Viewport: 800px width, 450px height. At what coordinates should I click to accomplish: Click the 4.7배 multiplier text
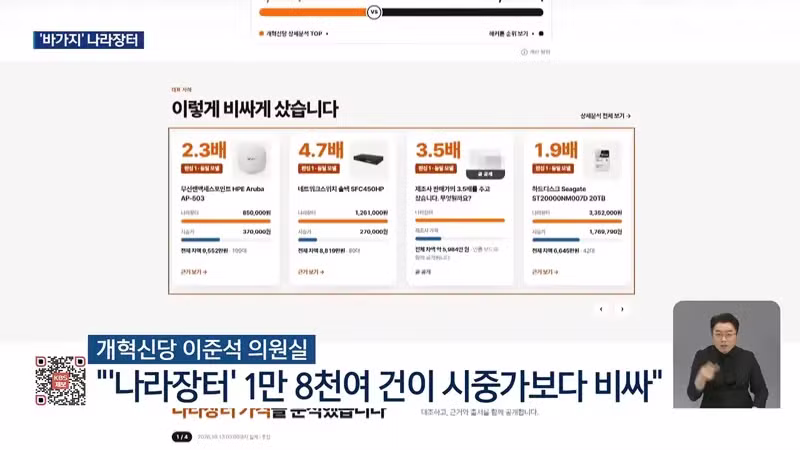321,151
